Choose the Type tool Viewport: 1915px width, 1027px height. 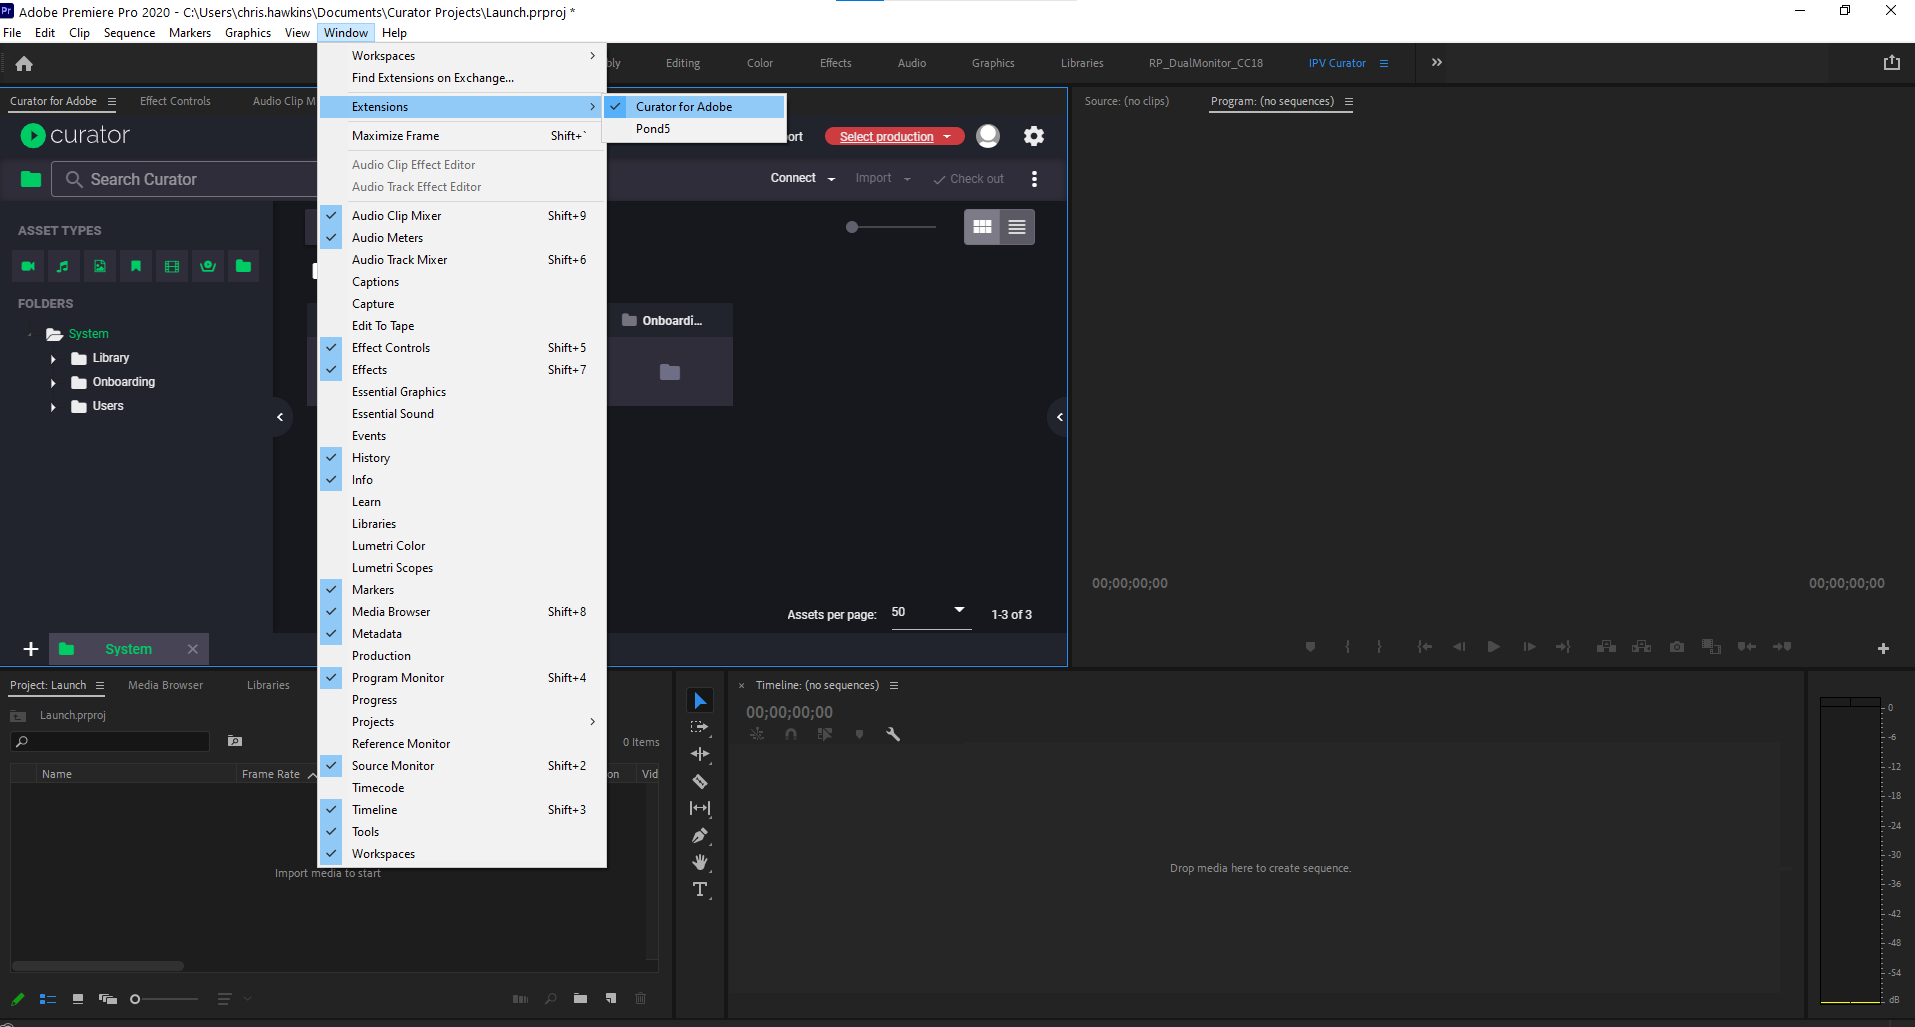pyautogui.click(x=700, y=889)
